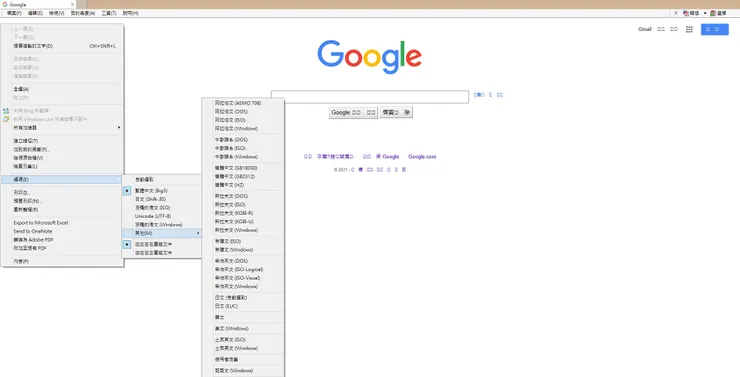Click the I'm Feeling Lucky button
740x377 pixels.
coord(396,113)
